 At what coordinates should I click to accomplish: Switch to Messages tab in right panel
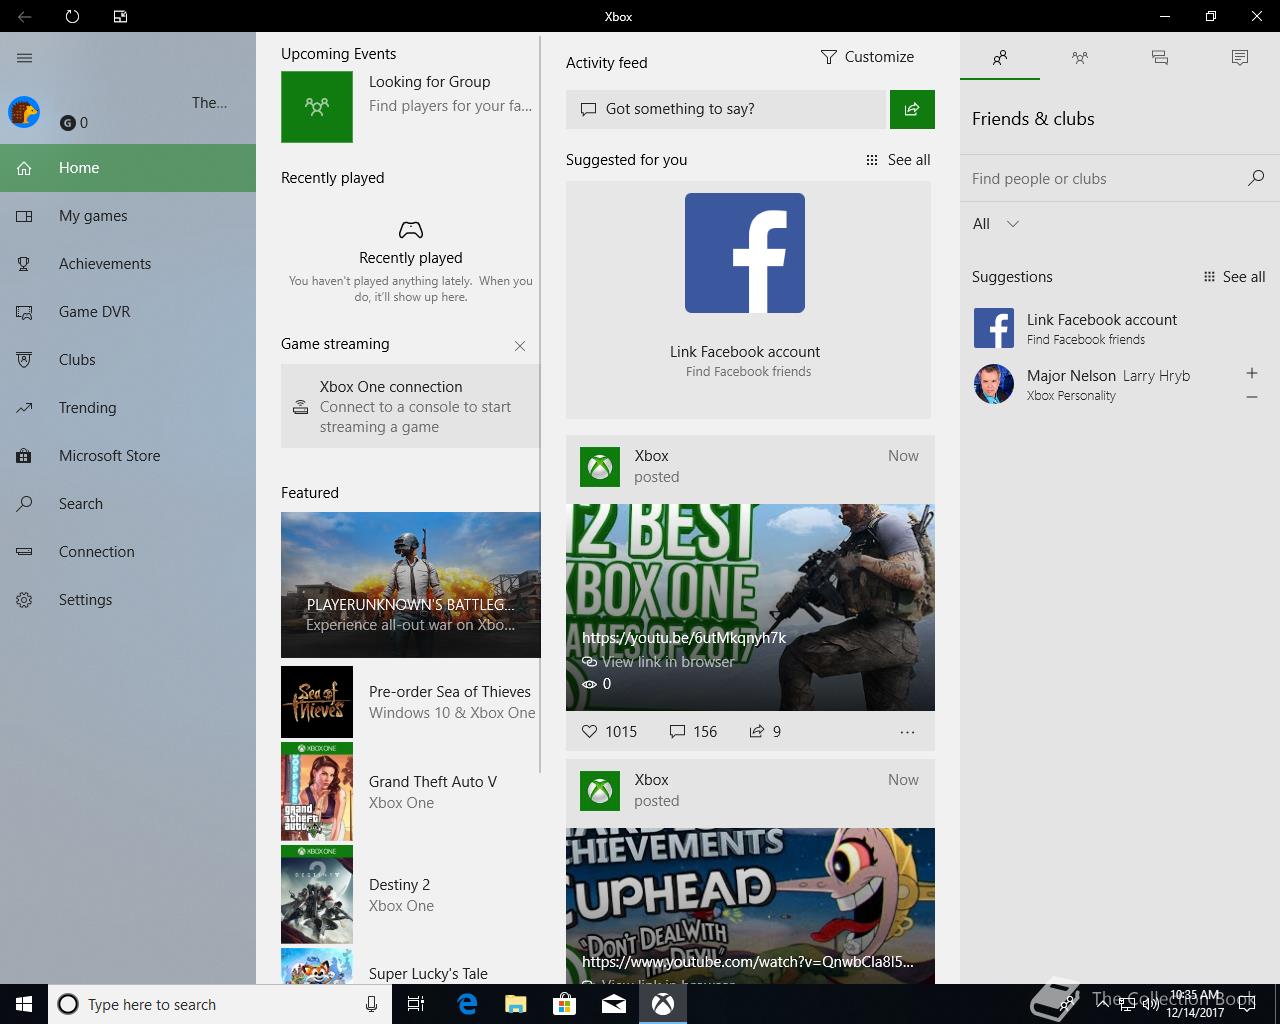point(1160,58)
